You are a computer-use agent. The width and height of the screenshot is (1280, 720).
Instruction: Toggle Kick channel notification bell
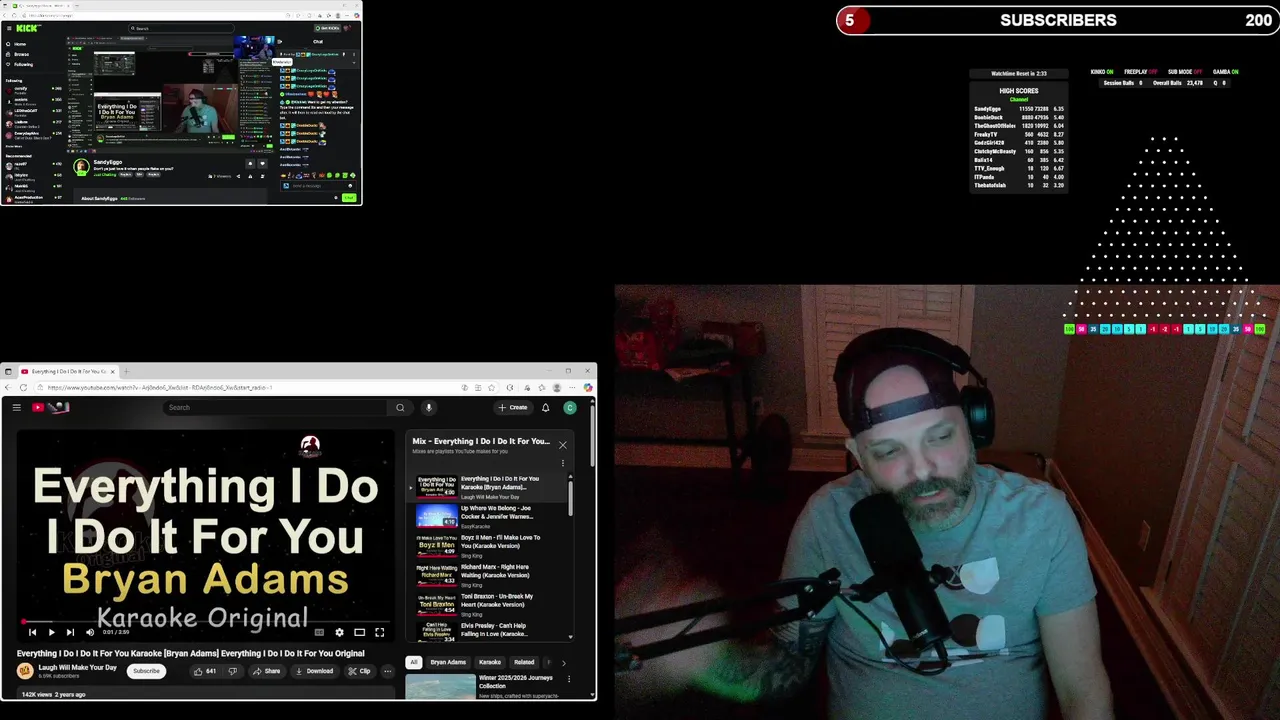click(x=250, y=163)
